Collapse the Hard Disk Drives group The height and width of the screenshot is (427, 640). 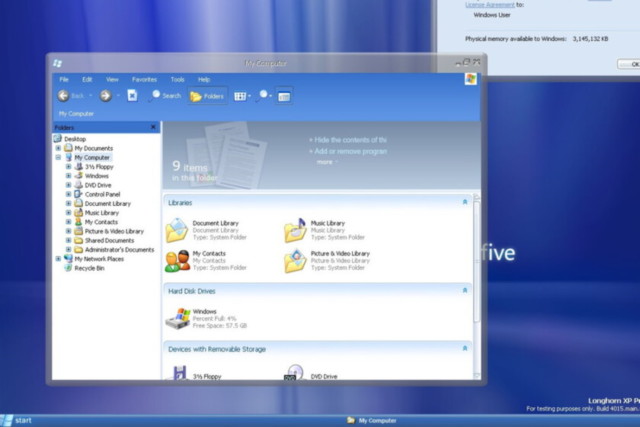pyautogui.click(x=464, y=290)
